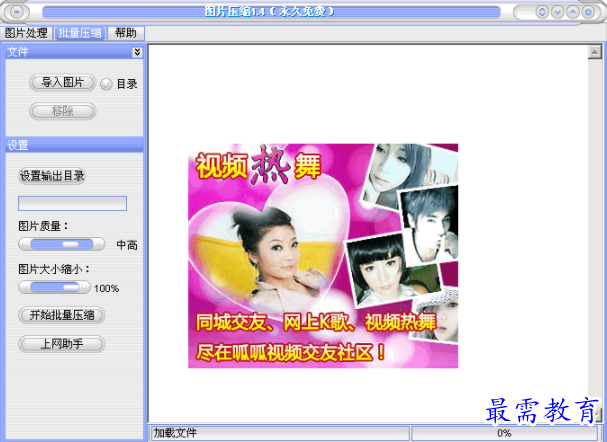Click the 图片质量 slider track
This screenshot has height=442, width=607.
tap(62, 244)
